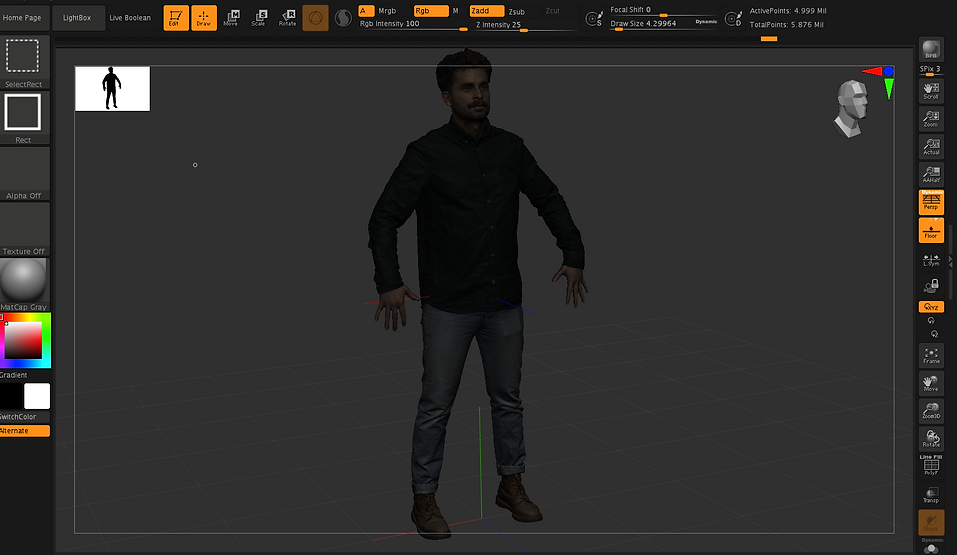957x555 pixels.
Task: Open the MatCap Gray material picker
Action: coord(24,285)
